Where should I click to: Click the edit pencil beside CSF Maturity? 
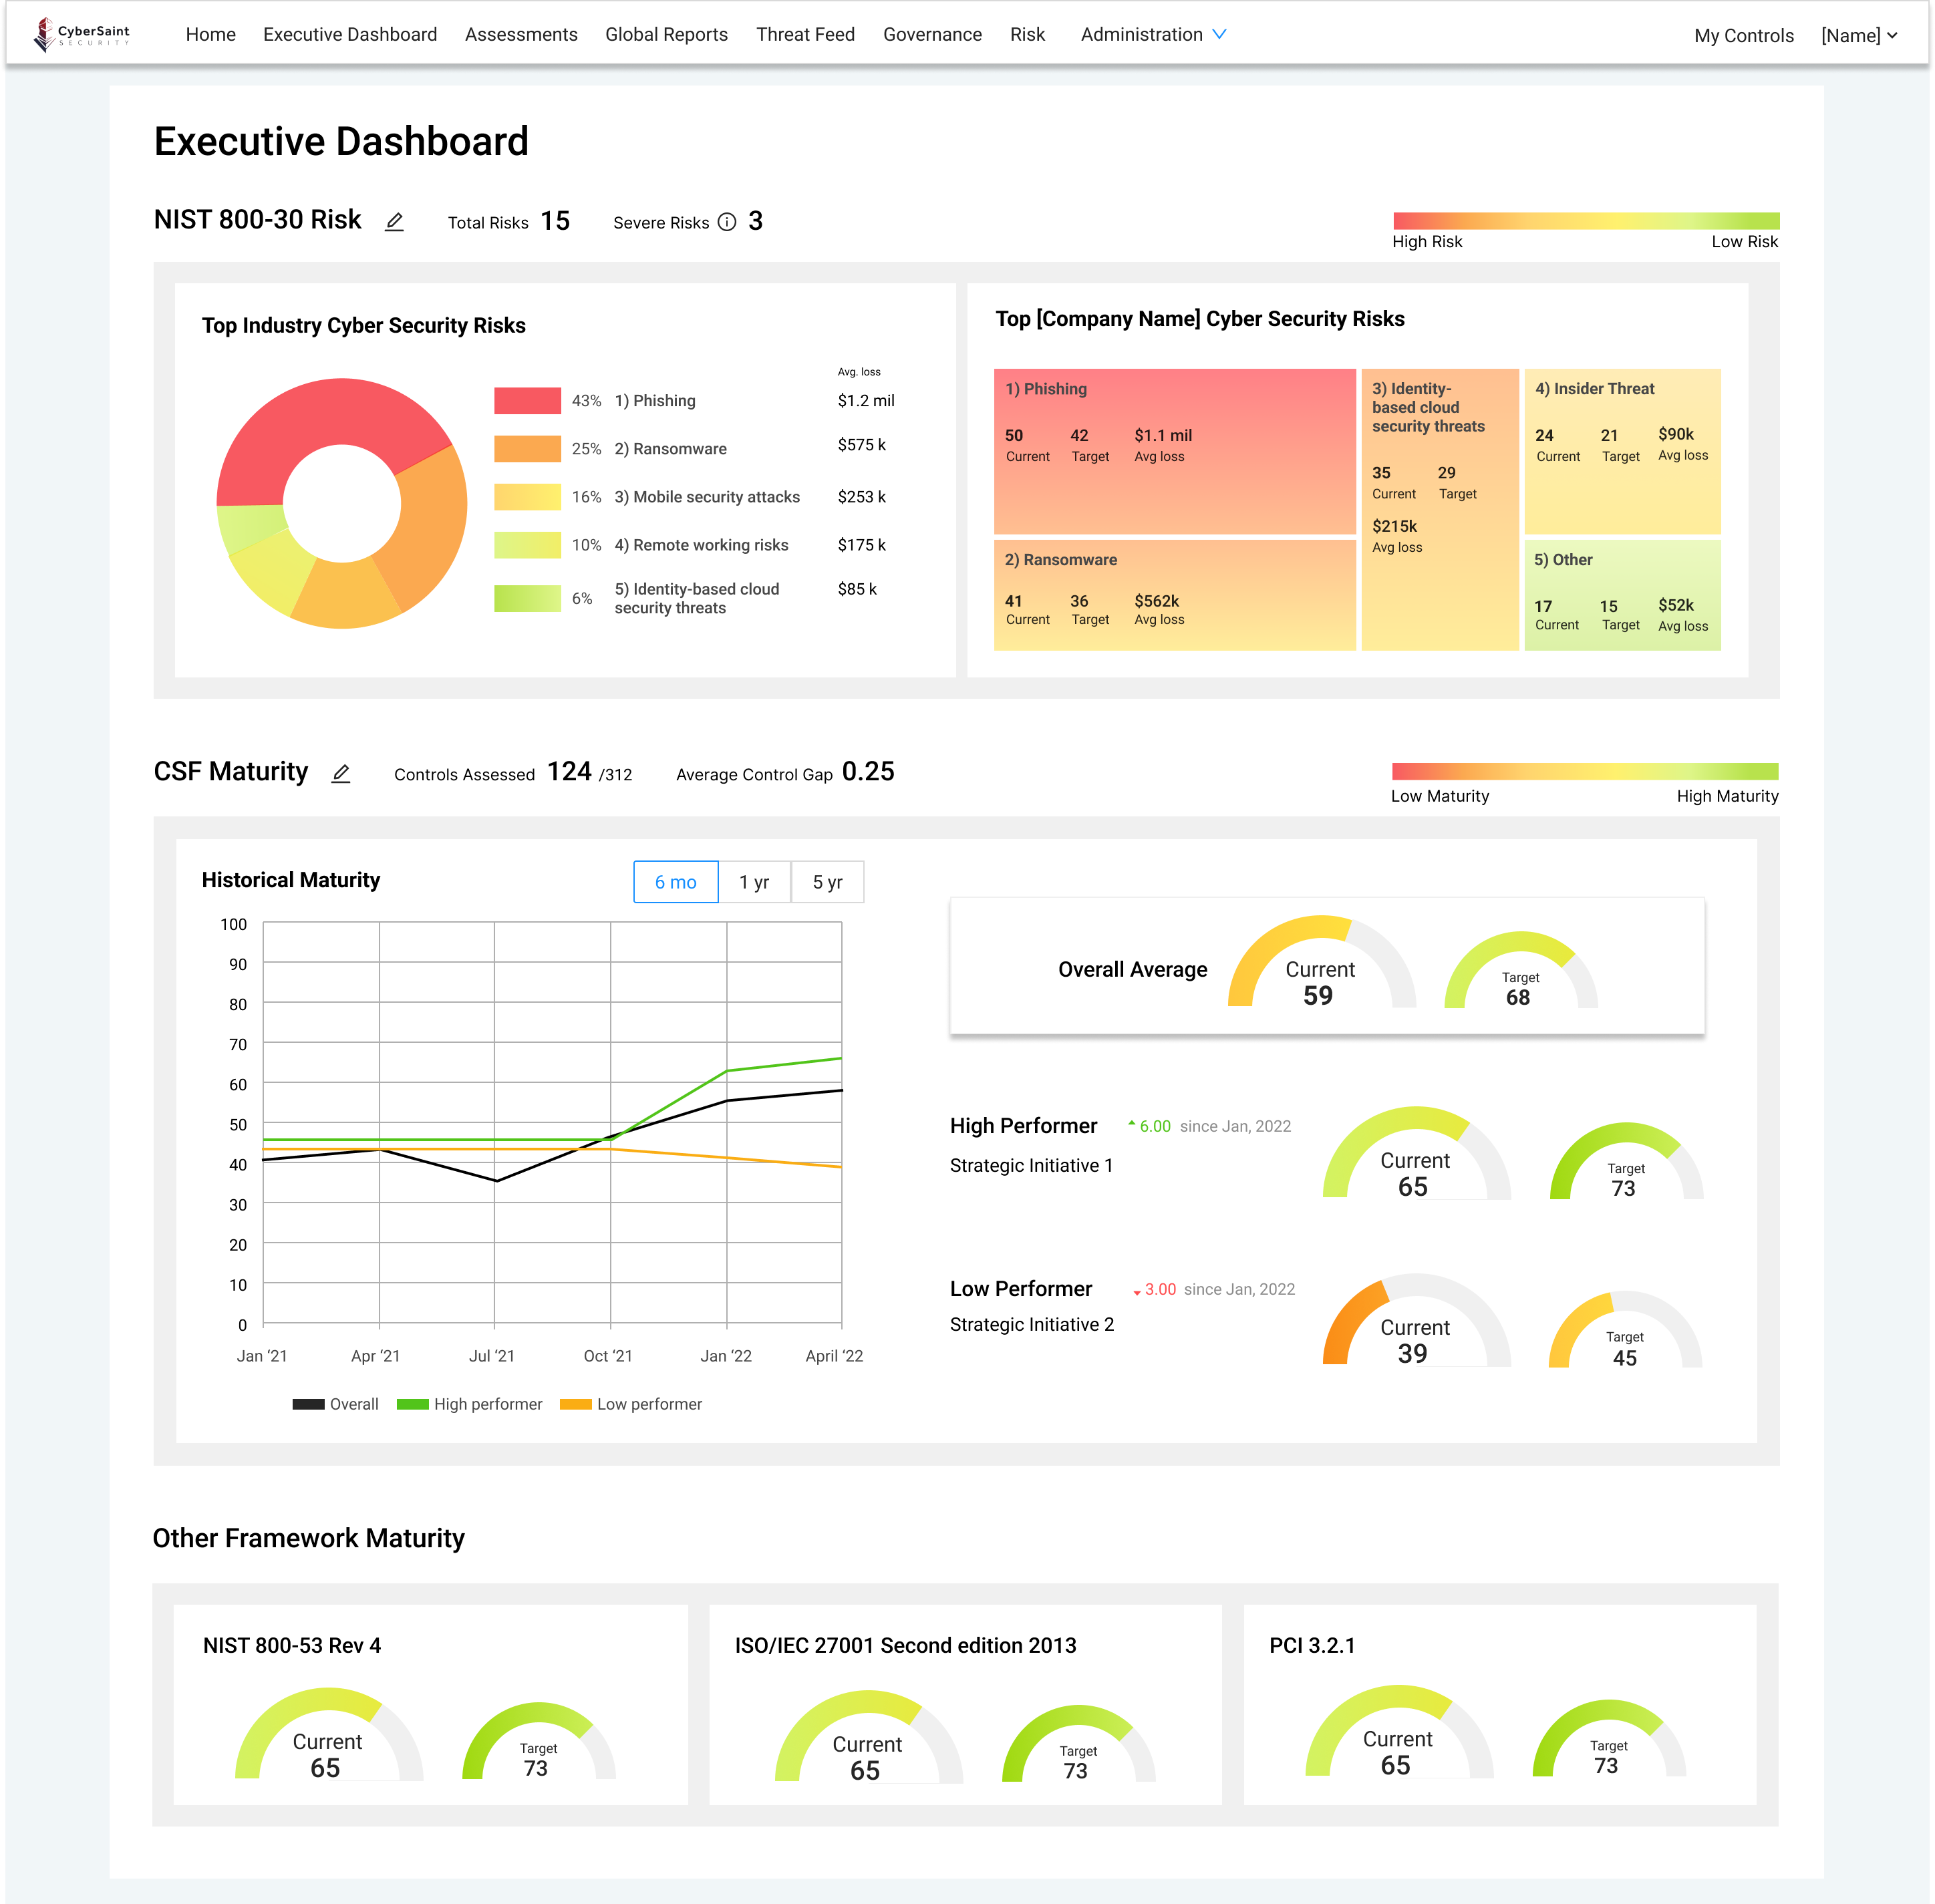tap(340, 773)
